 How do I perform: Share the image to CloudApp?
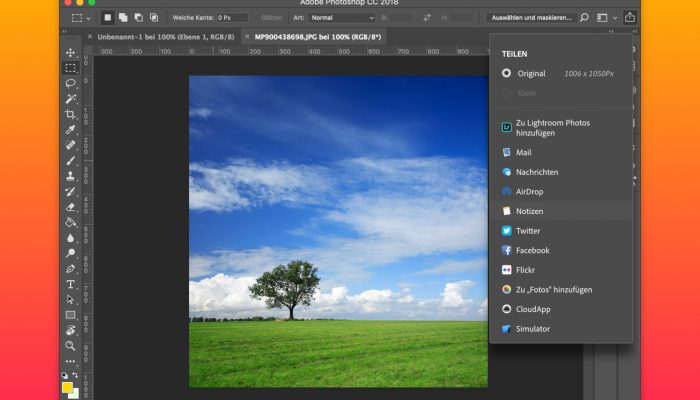561,309
